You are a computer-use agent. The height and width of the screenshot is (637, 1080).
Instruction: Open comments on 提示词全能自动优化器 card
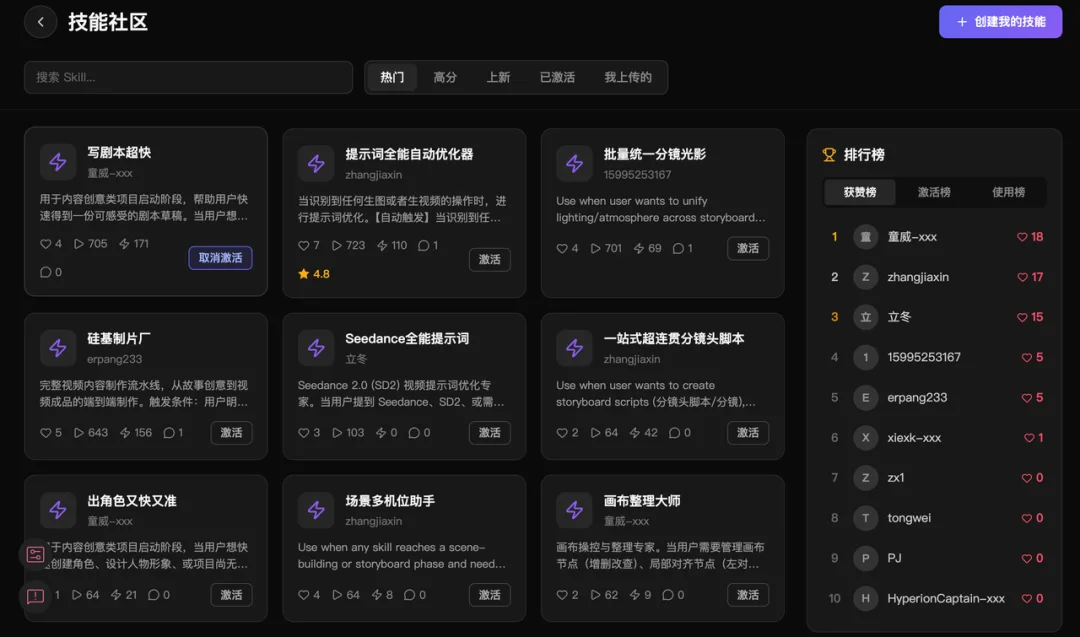pyautogui.click(x=424, y=244)
